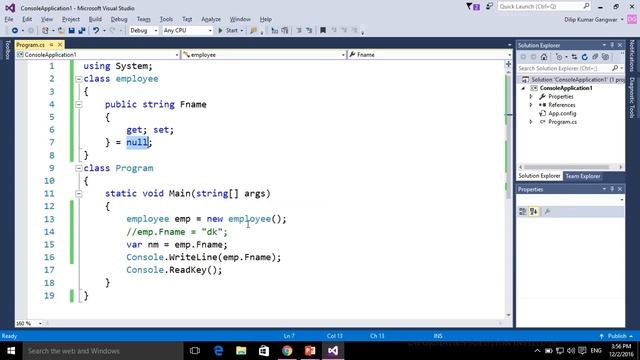Open PowerPoint from the taskbar
Viewport: 640px width, 360px height.
pos(310,351)
